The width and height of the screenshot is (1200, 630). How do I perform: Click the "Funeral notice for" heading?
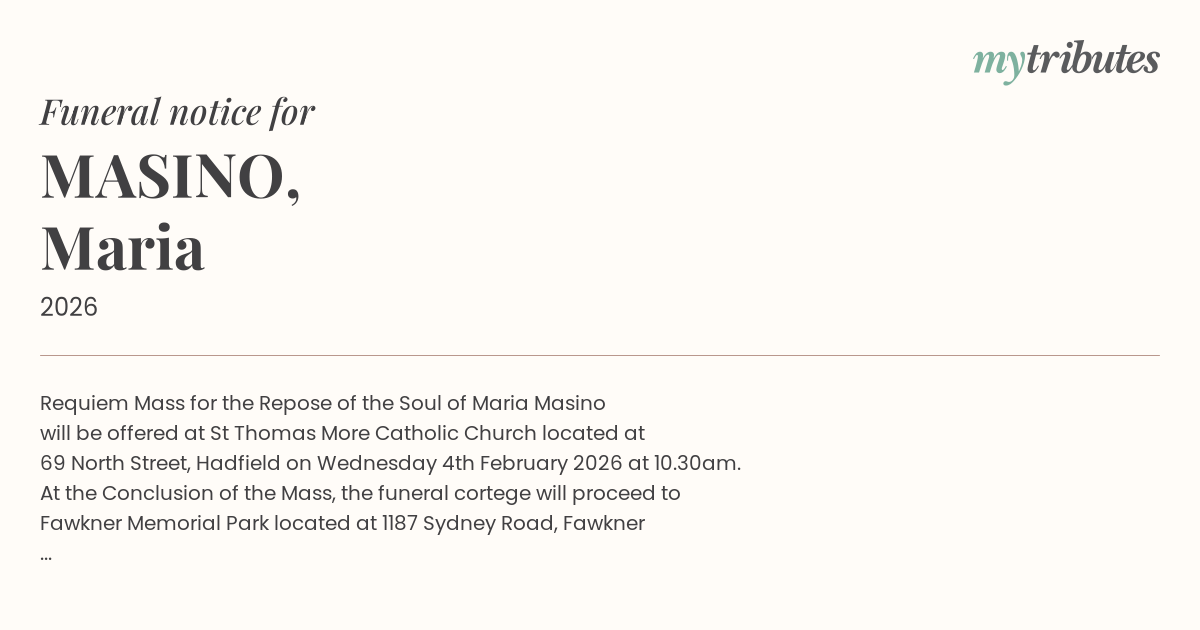(177, 112)
